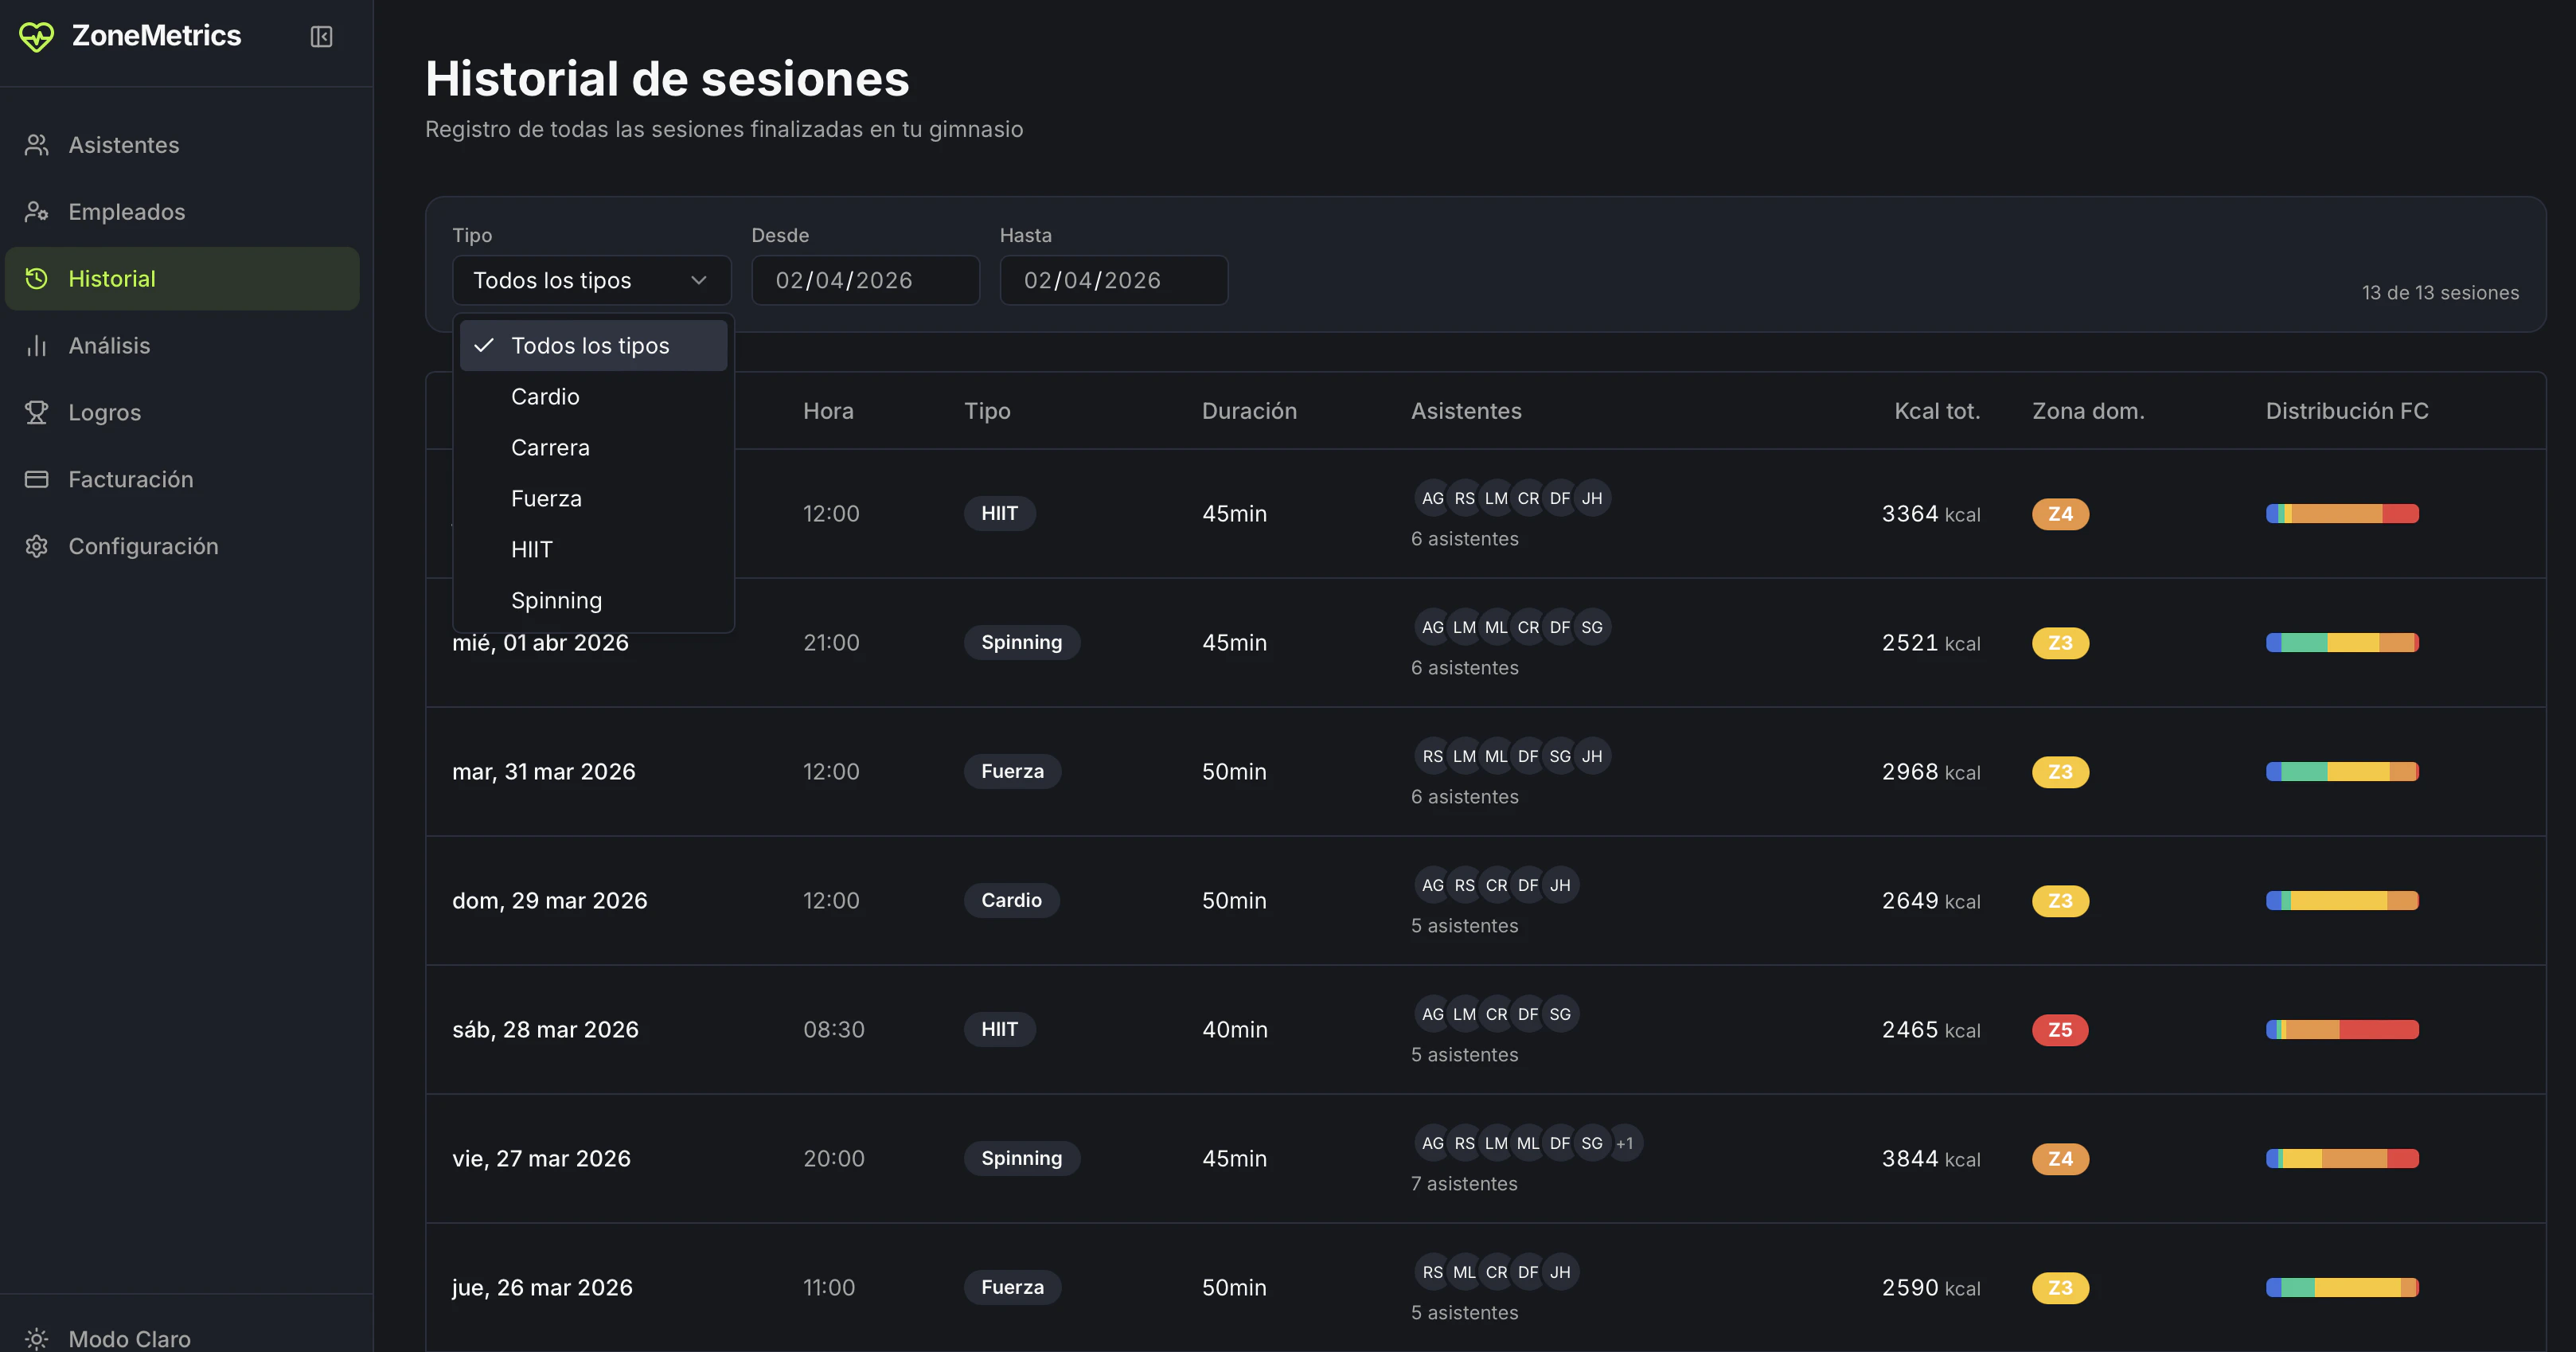Select Fuerza in the type menu
Screen dimensions: 2576x1352
546,498
